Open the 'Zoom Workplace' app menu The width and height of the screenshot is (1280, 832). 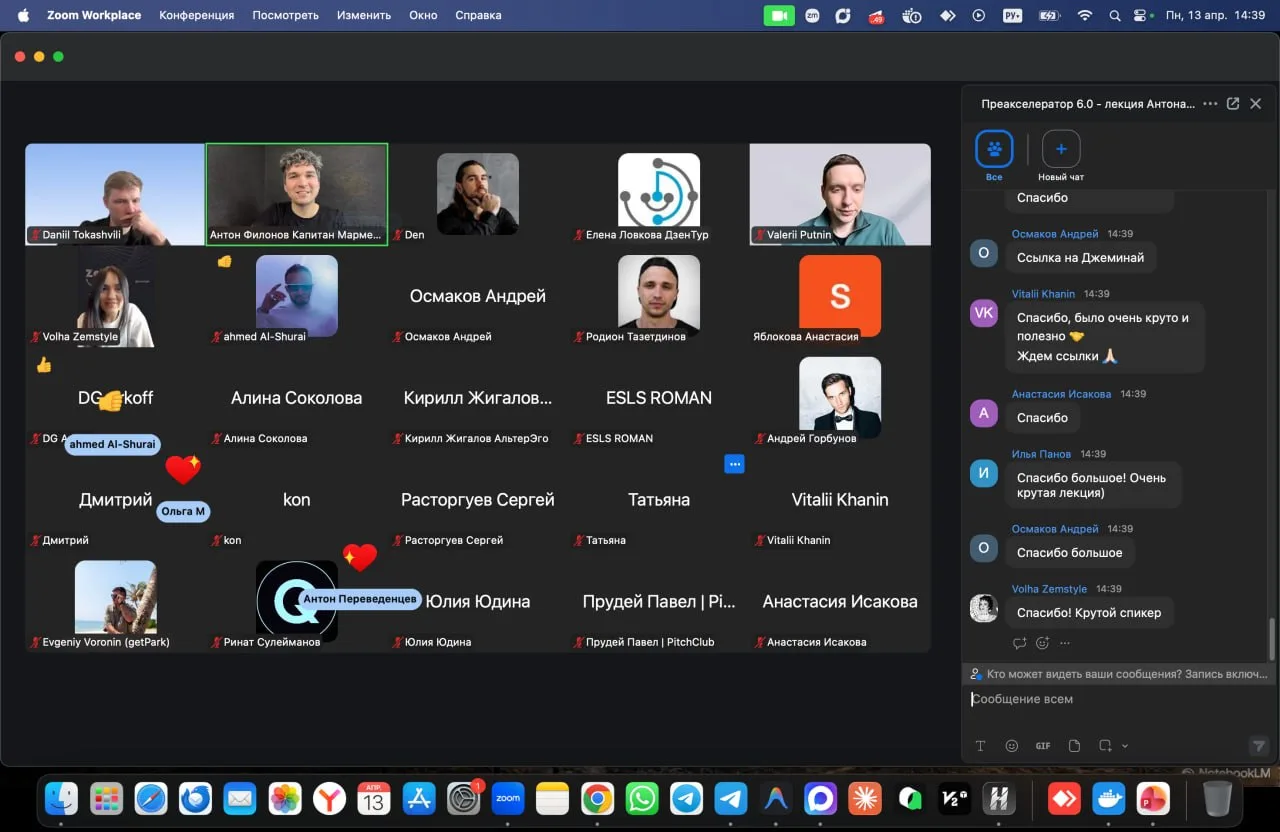(x=94, y=15)
